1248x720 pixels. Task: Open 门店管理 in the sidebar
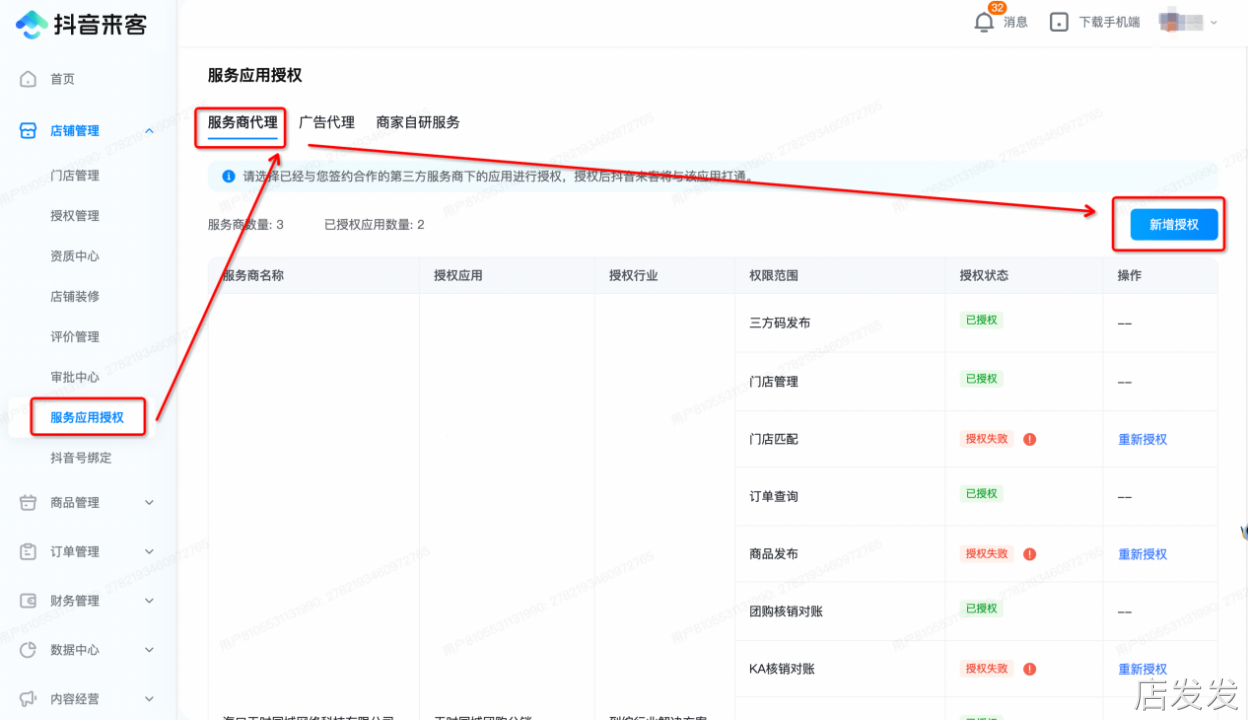[x=75, y=176]
